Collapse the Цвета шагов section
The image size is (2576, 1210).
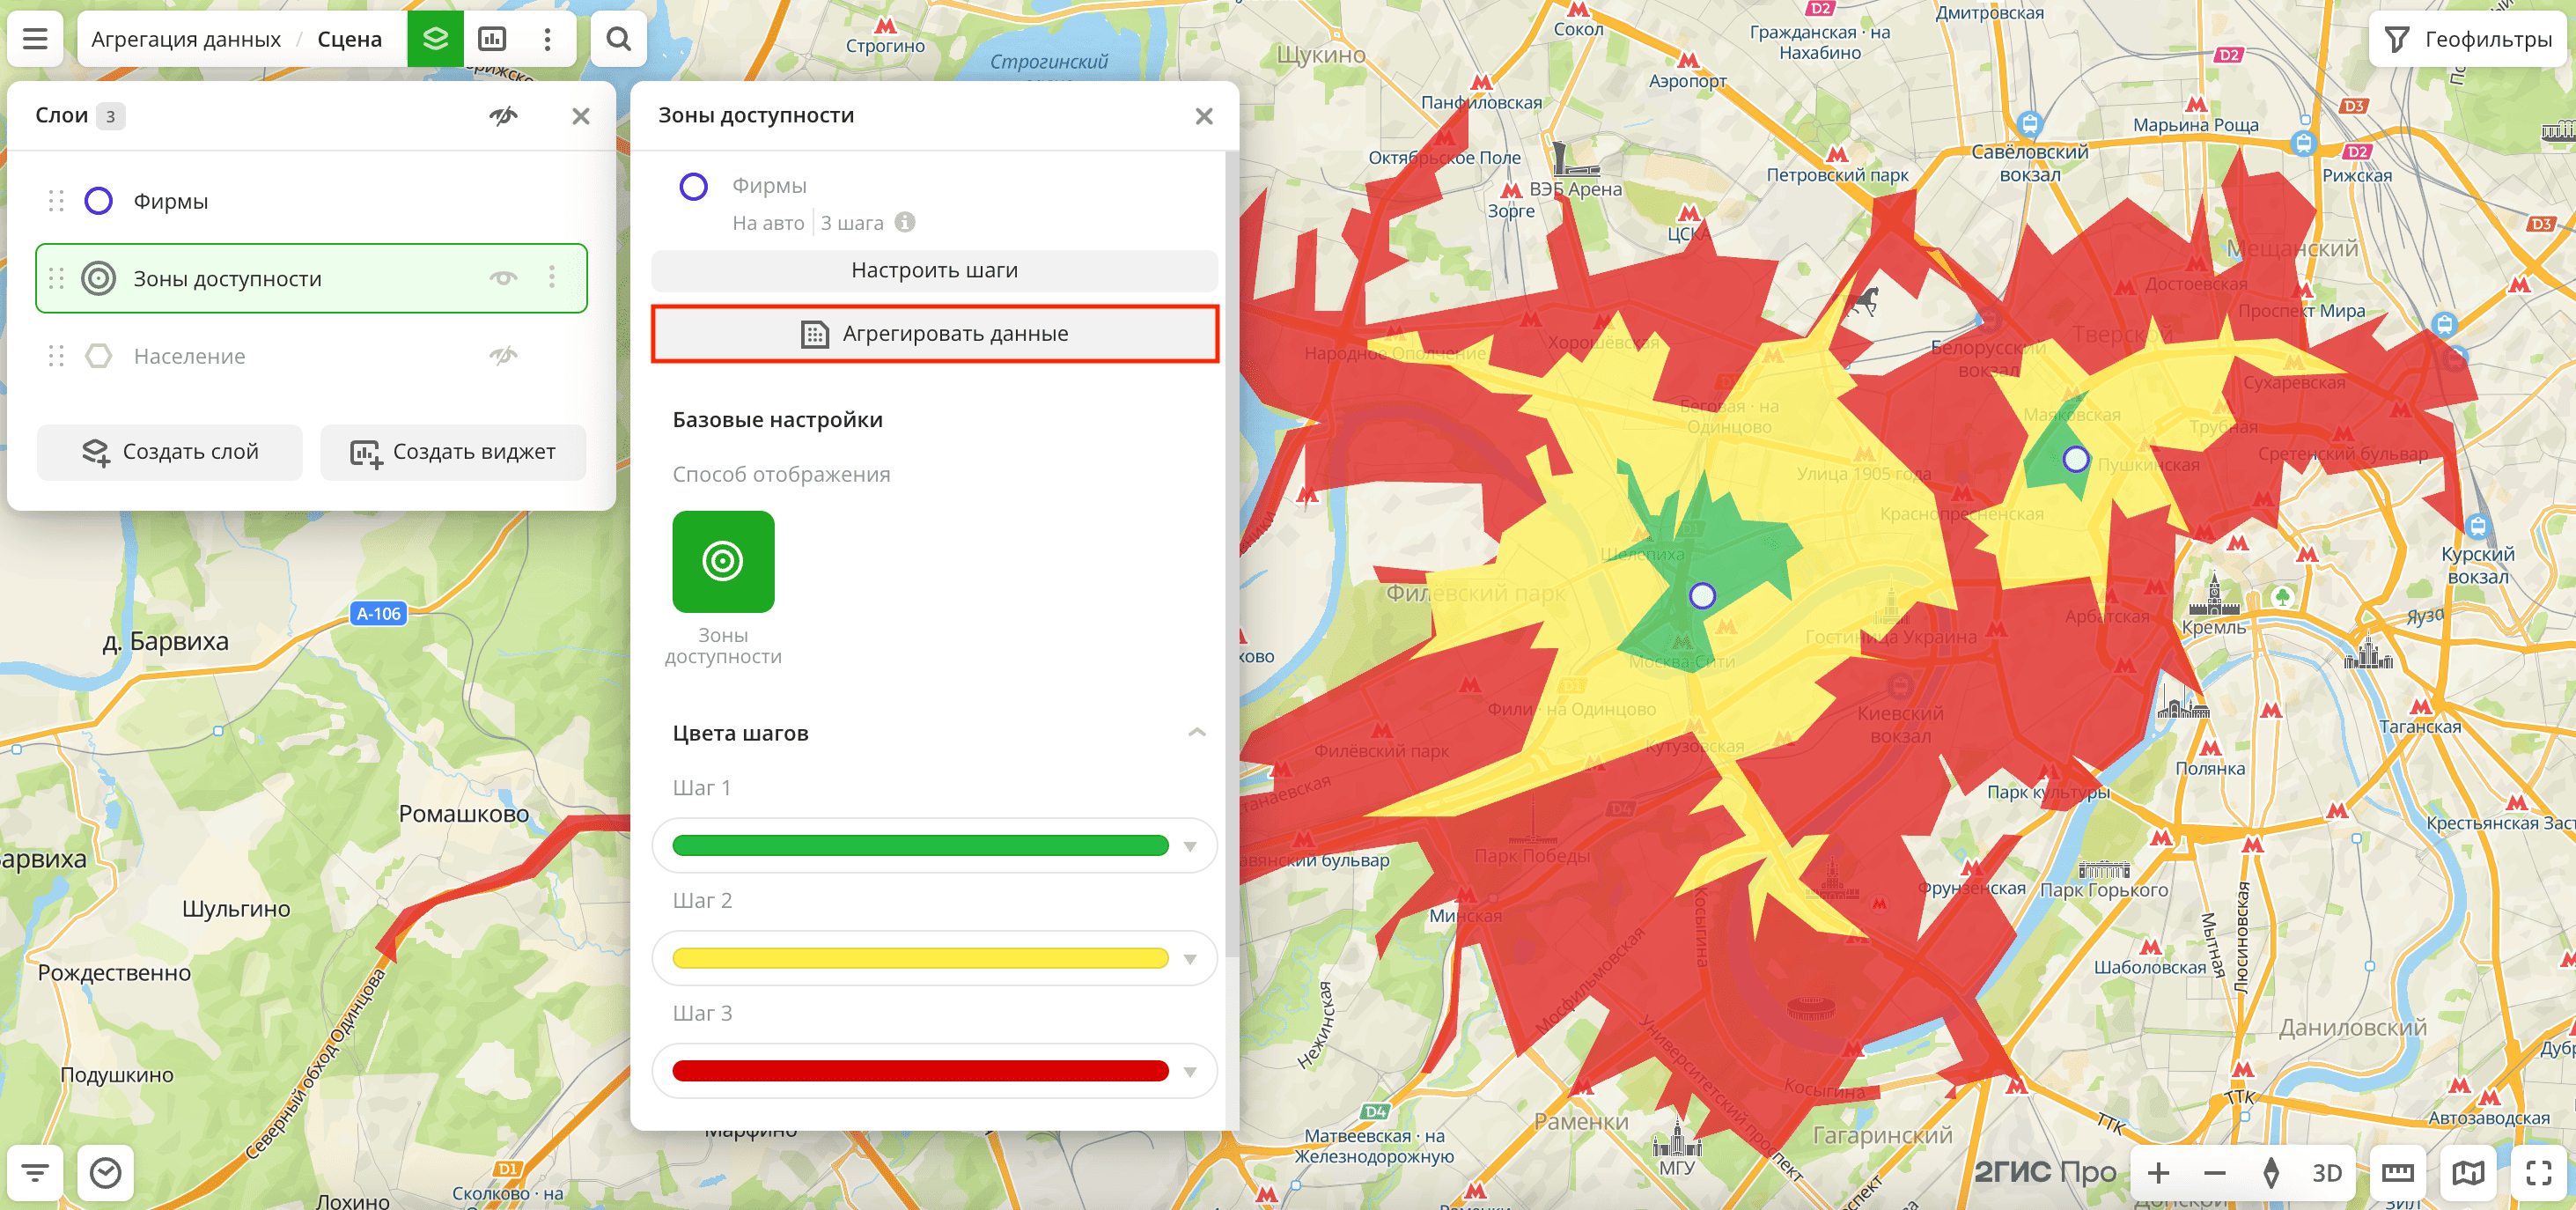point(1196,733)
